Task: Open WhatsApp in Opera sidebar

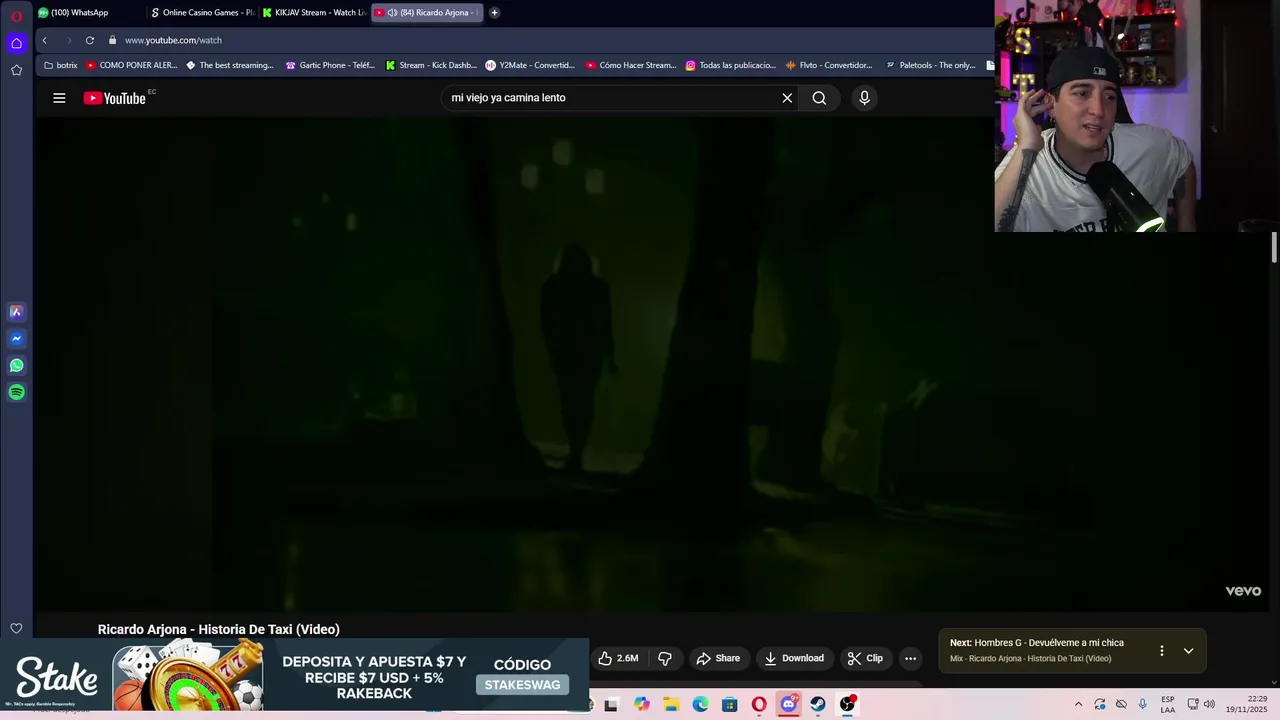Action: tap(16, 366)
